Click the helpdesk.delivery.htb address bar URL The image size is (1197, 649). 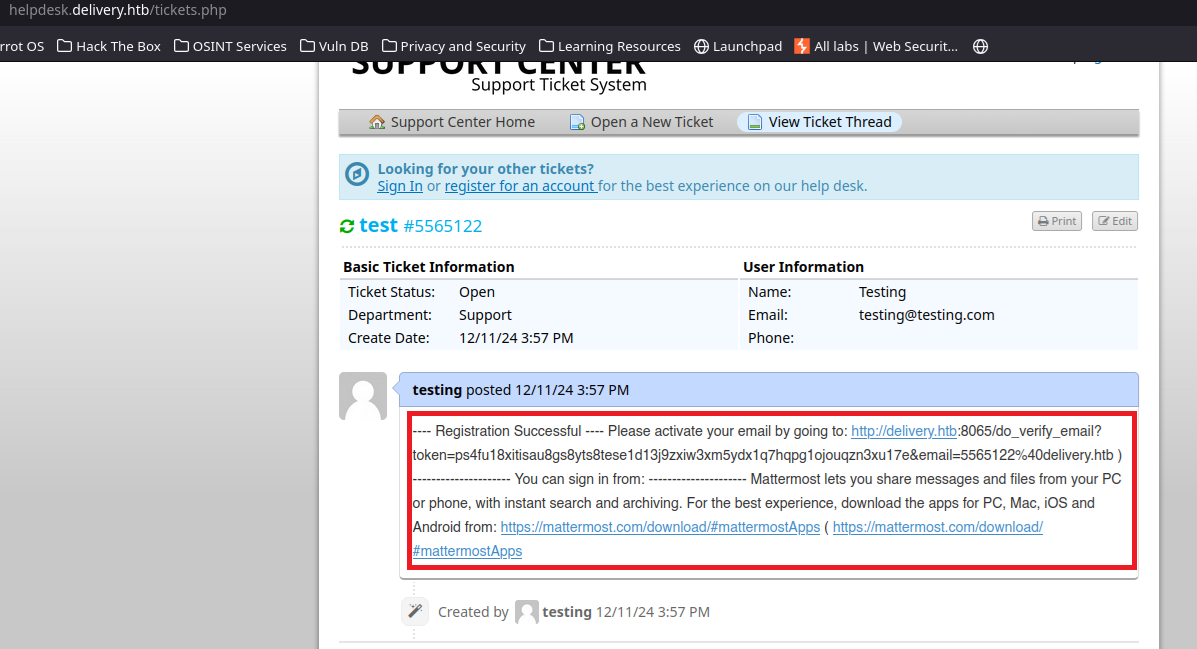pyautogui.click(x=118, y=11)
